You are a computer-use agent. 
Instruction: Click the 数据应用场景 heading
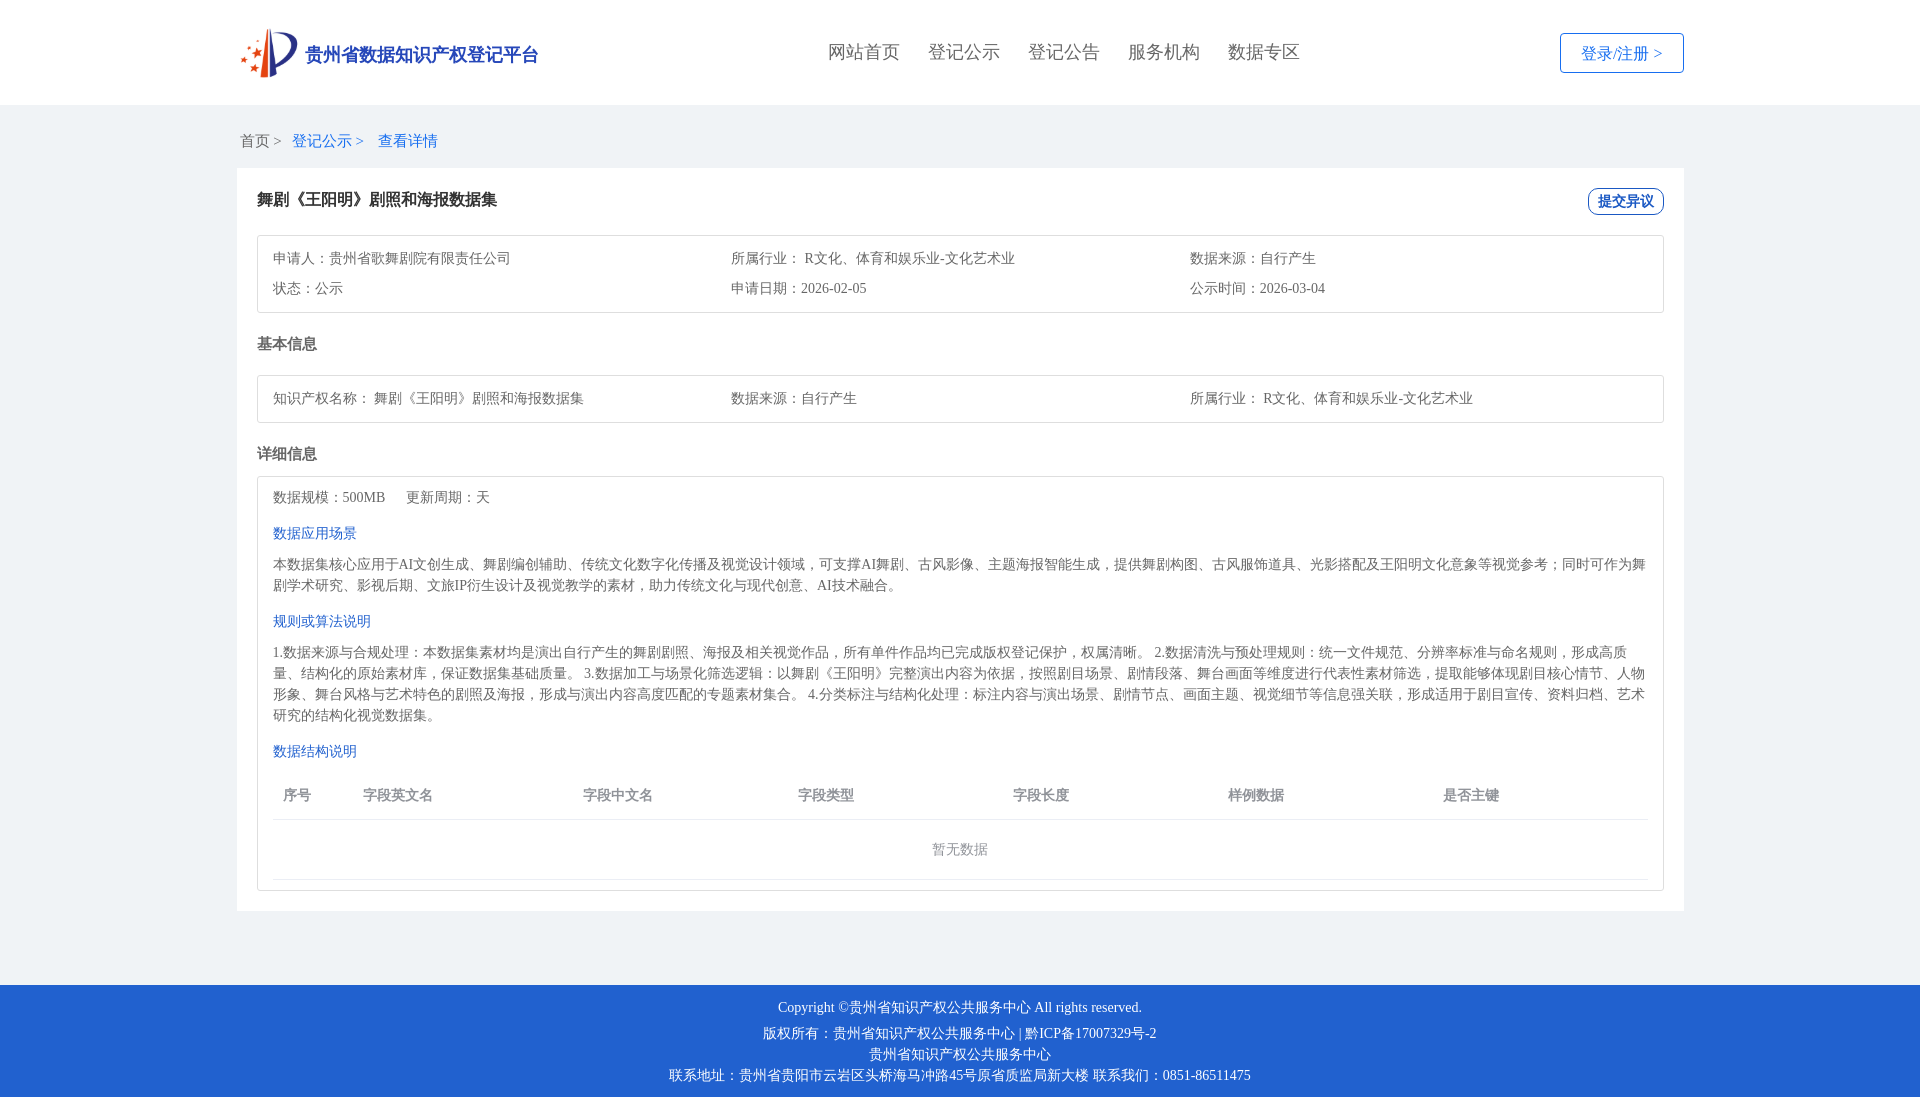point(315,533)
